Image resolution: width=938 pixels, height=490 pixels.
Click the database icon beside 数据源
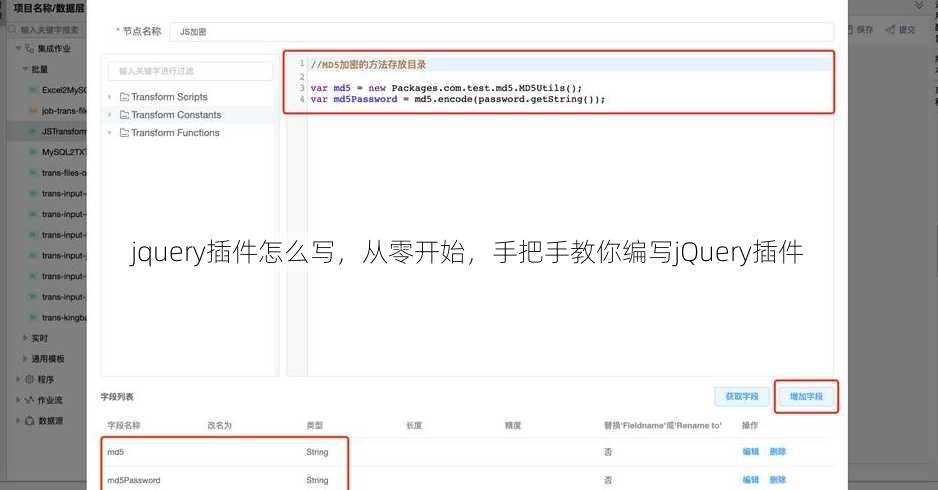click(29, 421)
